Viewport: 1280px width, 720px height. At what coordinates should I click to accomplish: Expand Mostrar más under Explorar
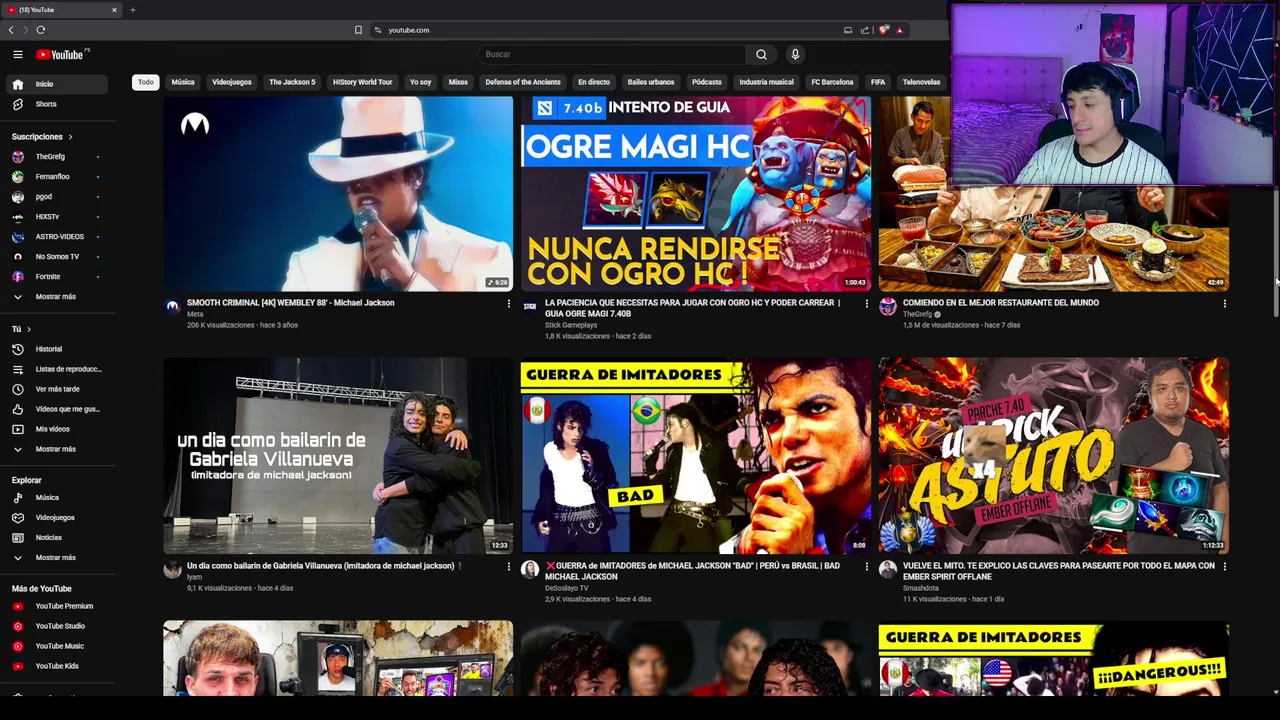[x=58, y=557]
